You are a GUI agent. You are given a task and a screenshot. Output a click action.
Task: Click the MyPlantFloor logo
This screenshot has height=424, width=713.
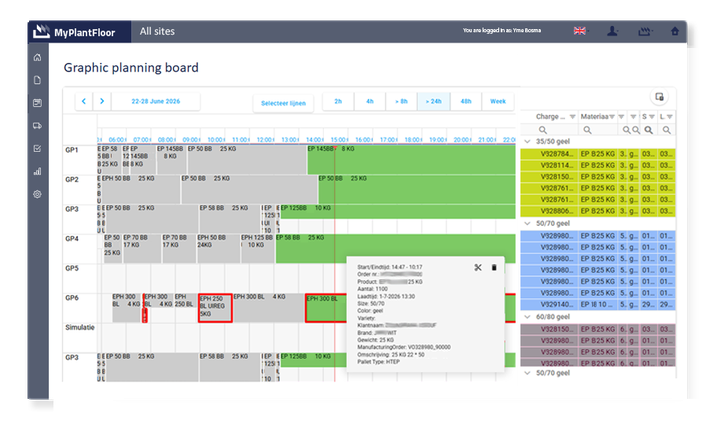point(74,32)
